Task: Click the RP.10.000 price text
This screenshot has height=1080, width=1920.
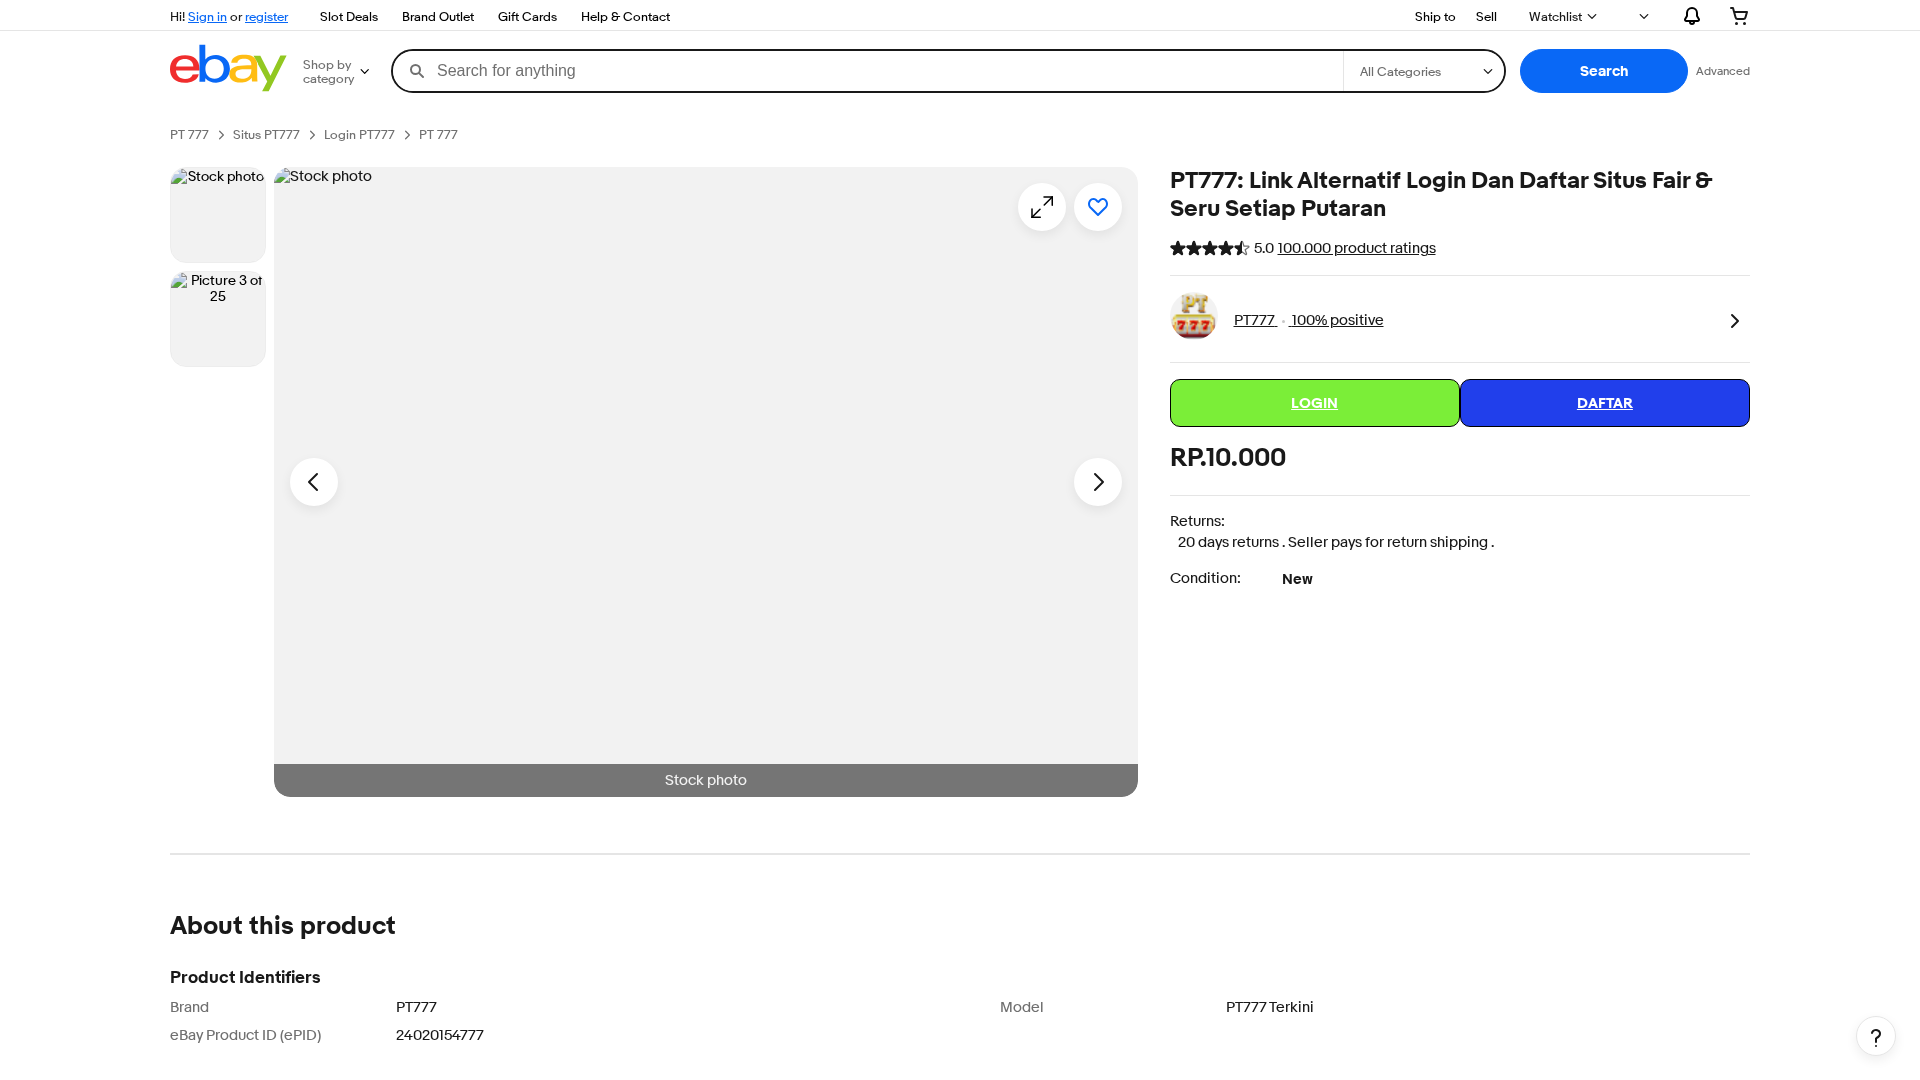Action: click(1228, 458)
